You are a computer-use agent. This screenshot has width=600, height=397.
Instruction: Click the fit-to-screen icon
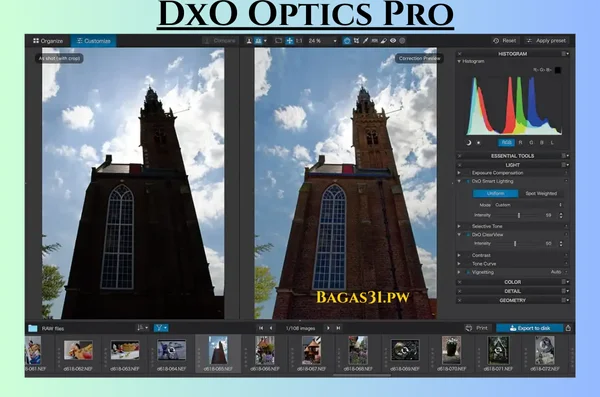coord(279,41)
